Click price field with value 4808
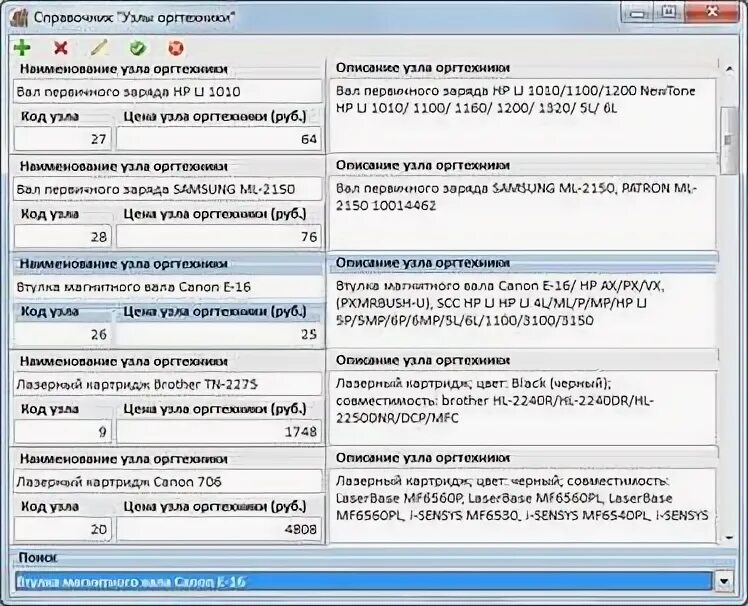Screen dimensions: 748x606 [219, 529]
